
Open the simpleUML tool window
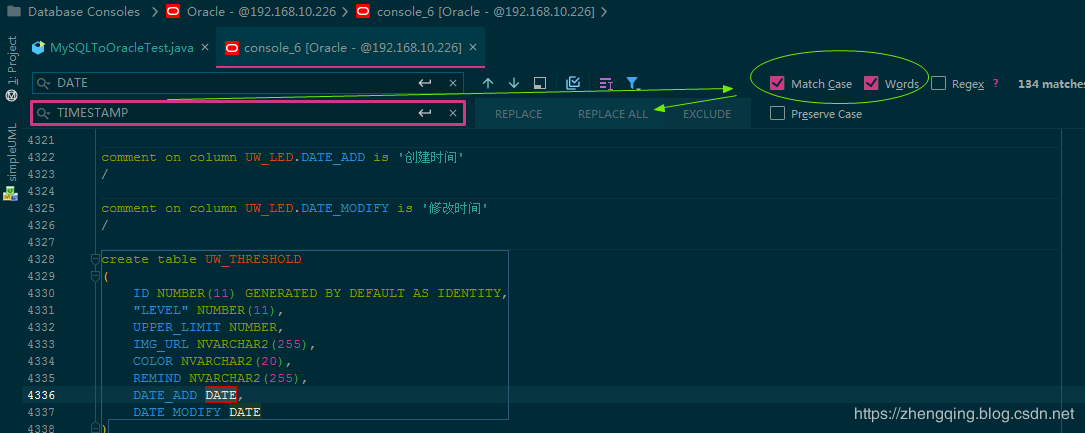coord(11,163)
